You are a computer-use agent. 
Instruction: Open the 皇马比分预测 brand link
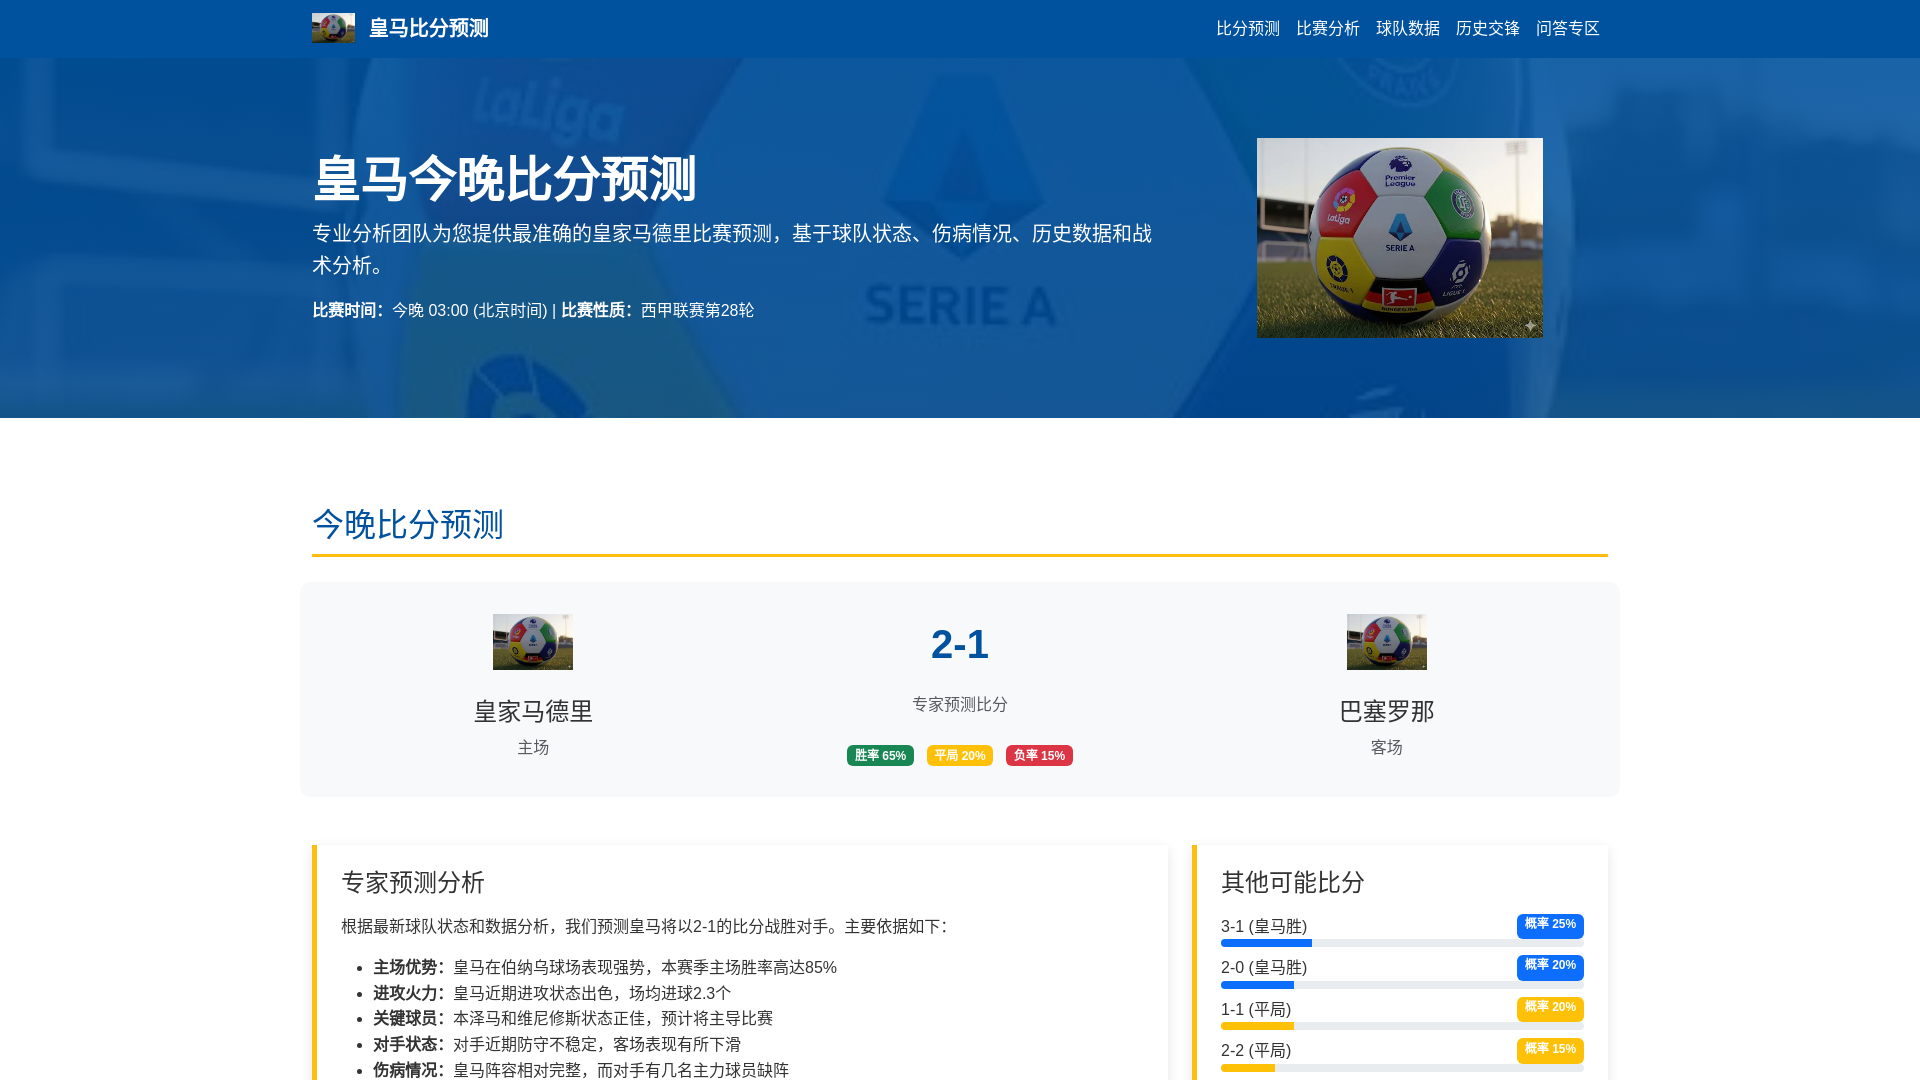click(x=400, y=28)
